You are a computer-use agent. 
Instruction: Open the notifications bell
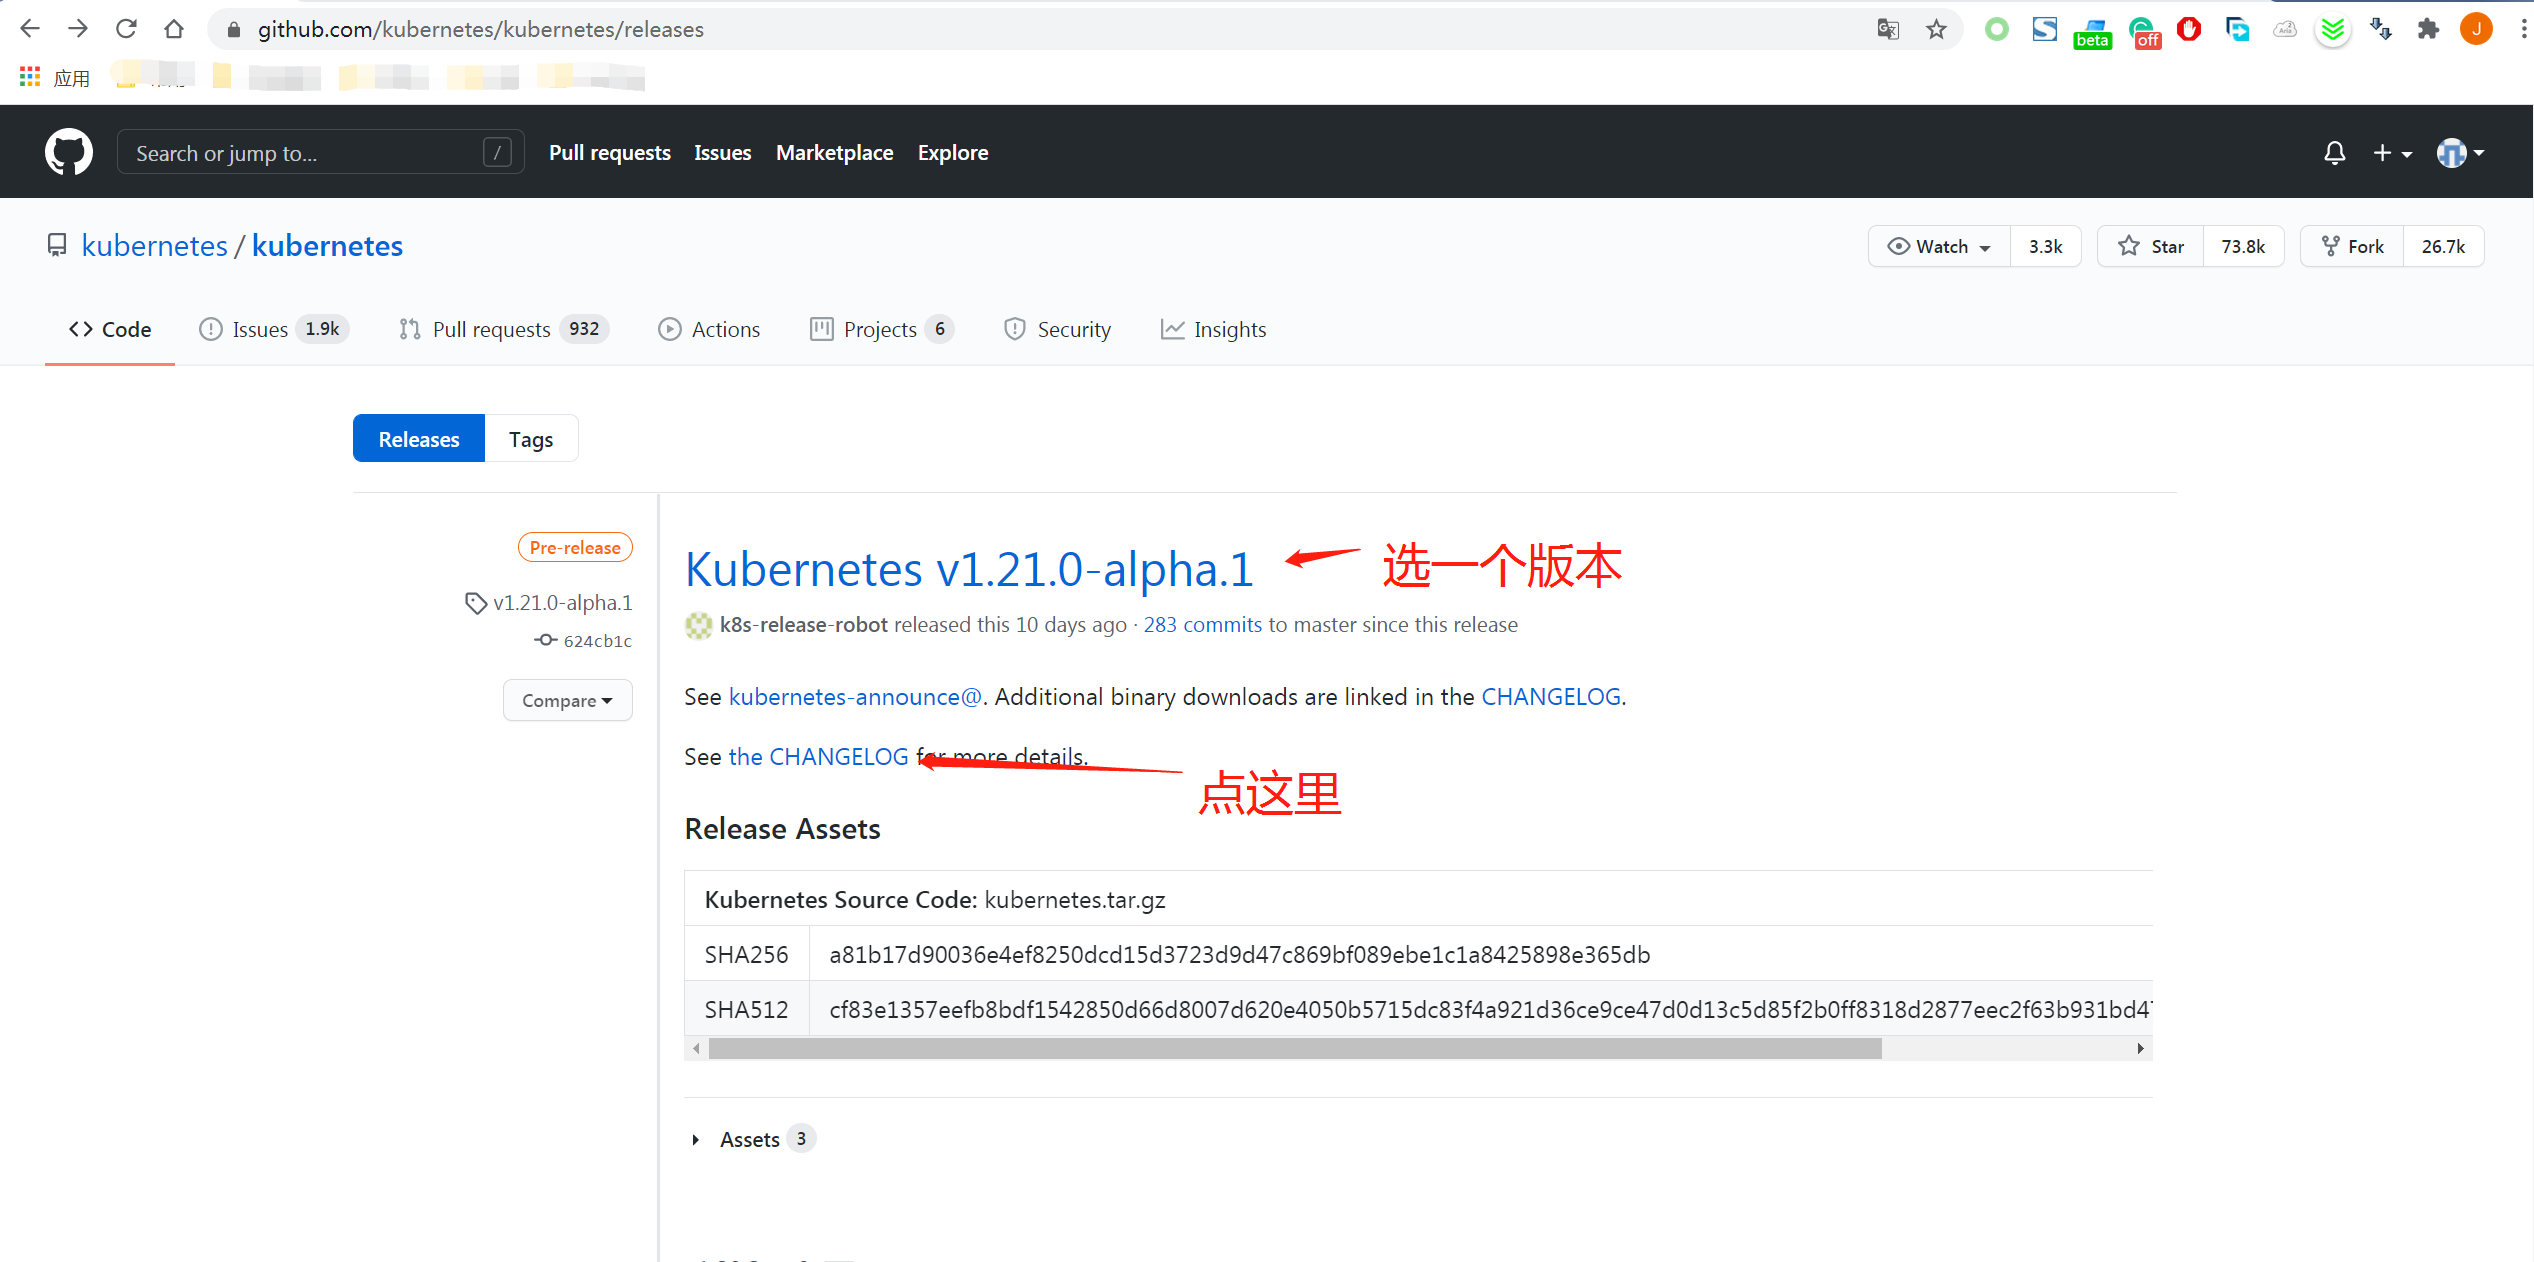tap(2334, 153)
